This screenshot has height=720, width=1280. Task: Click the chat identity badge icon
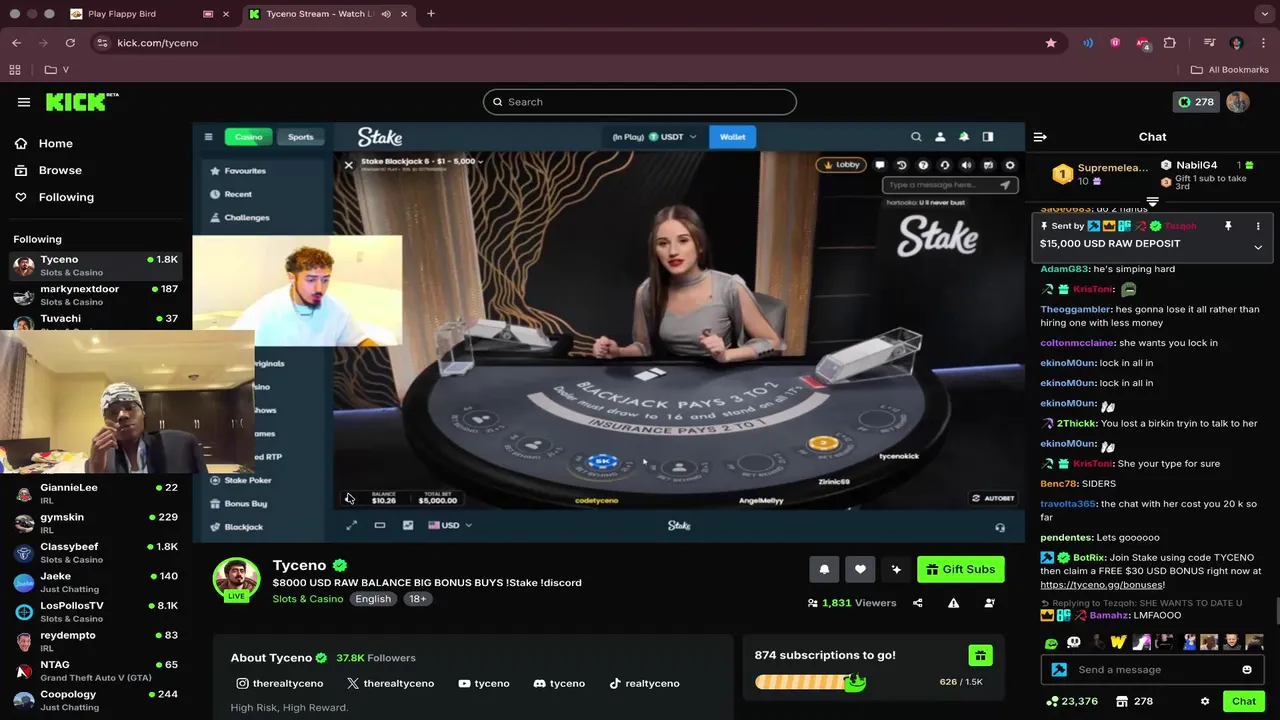[x=1059, y=670]
